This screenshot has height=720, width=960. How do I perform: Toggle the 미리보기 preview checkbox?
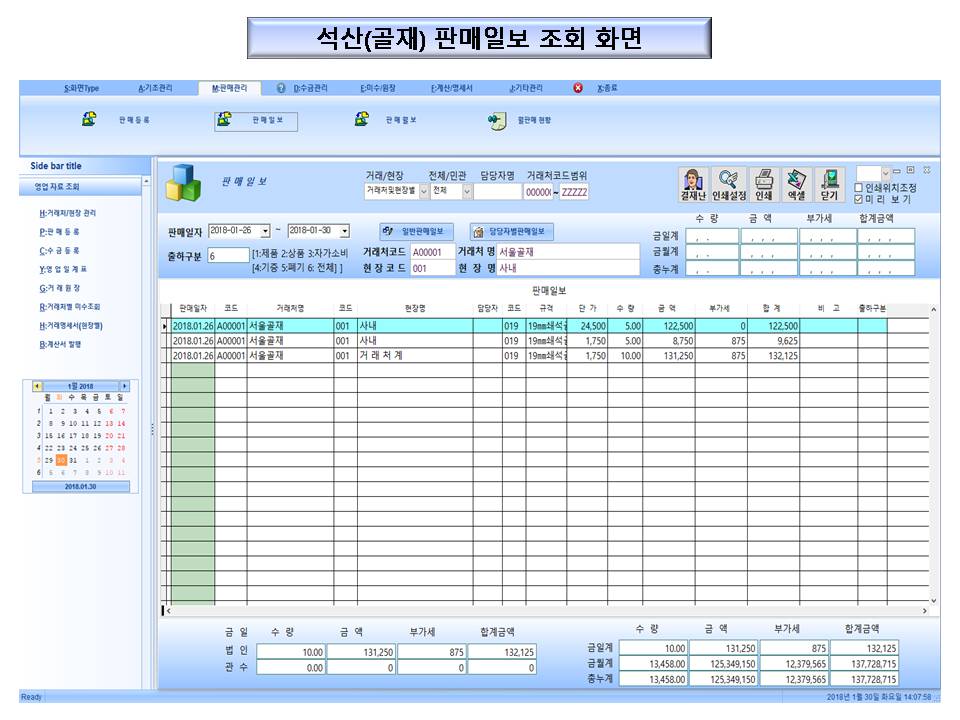pyautogui.click(x=859, y=199)
